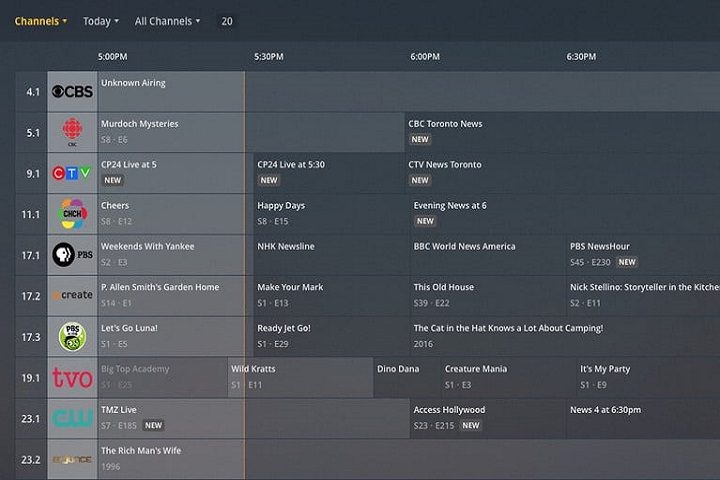Open the CHCH channel logo

(x=72, y=214)
